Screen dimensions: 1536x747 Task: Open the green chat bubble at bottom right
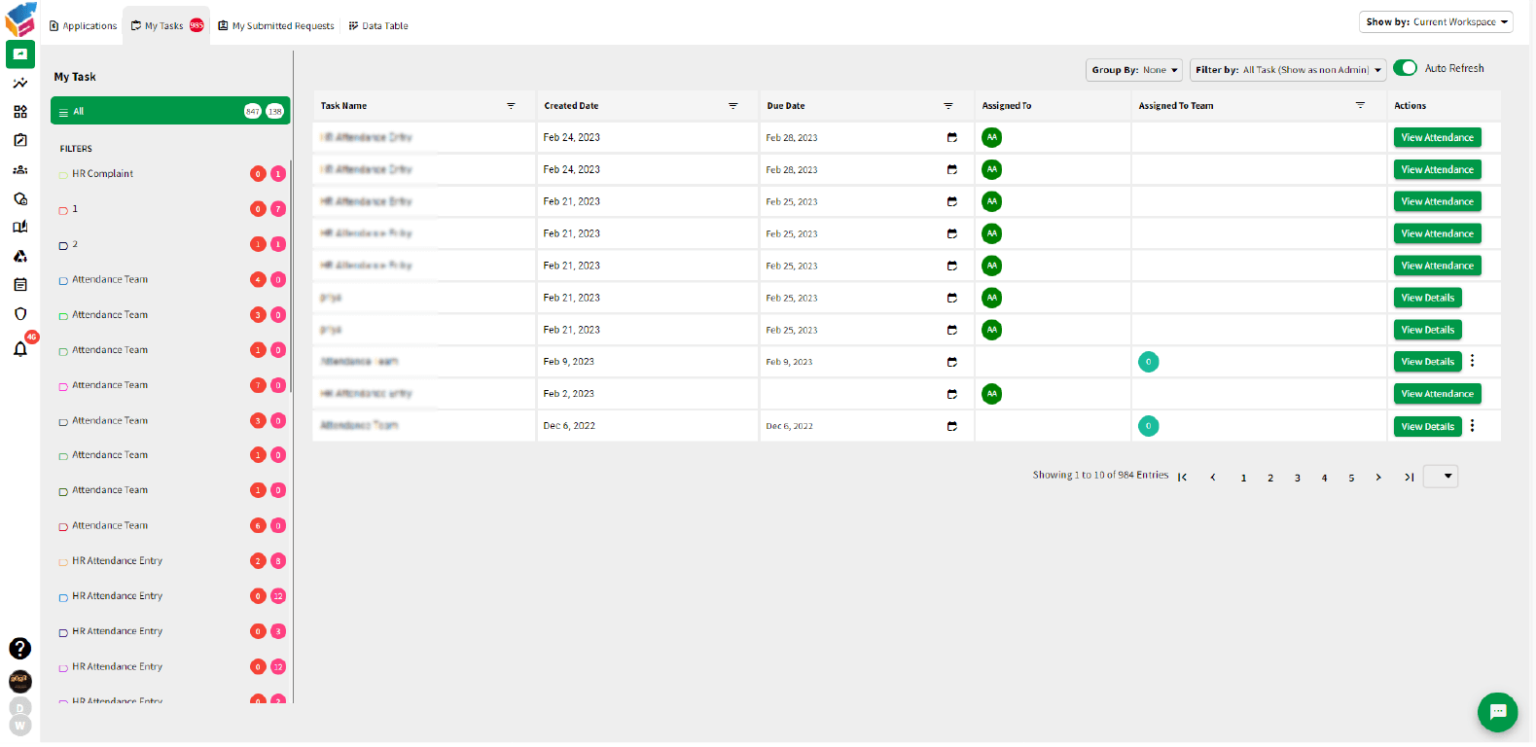pyautogui.click(x=1497, y=712)
